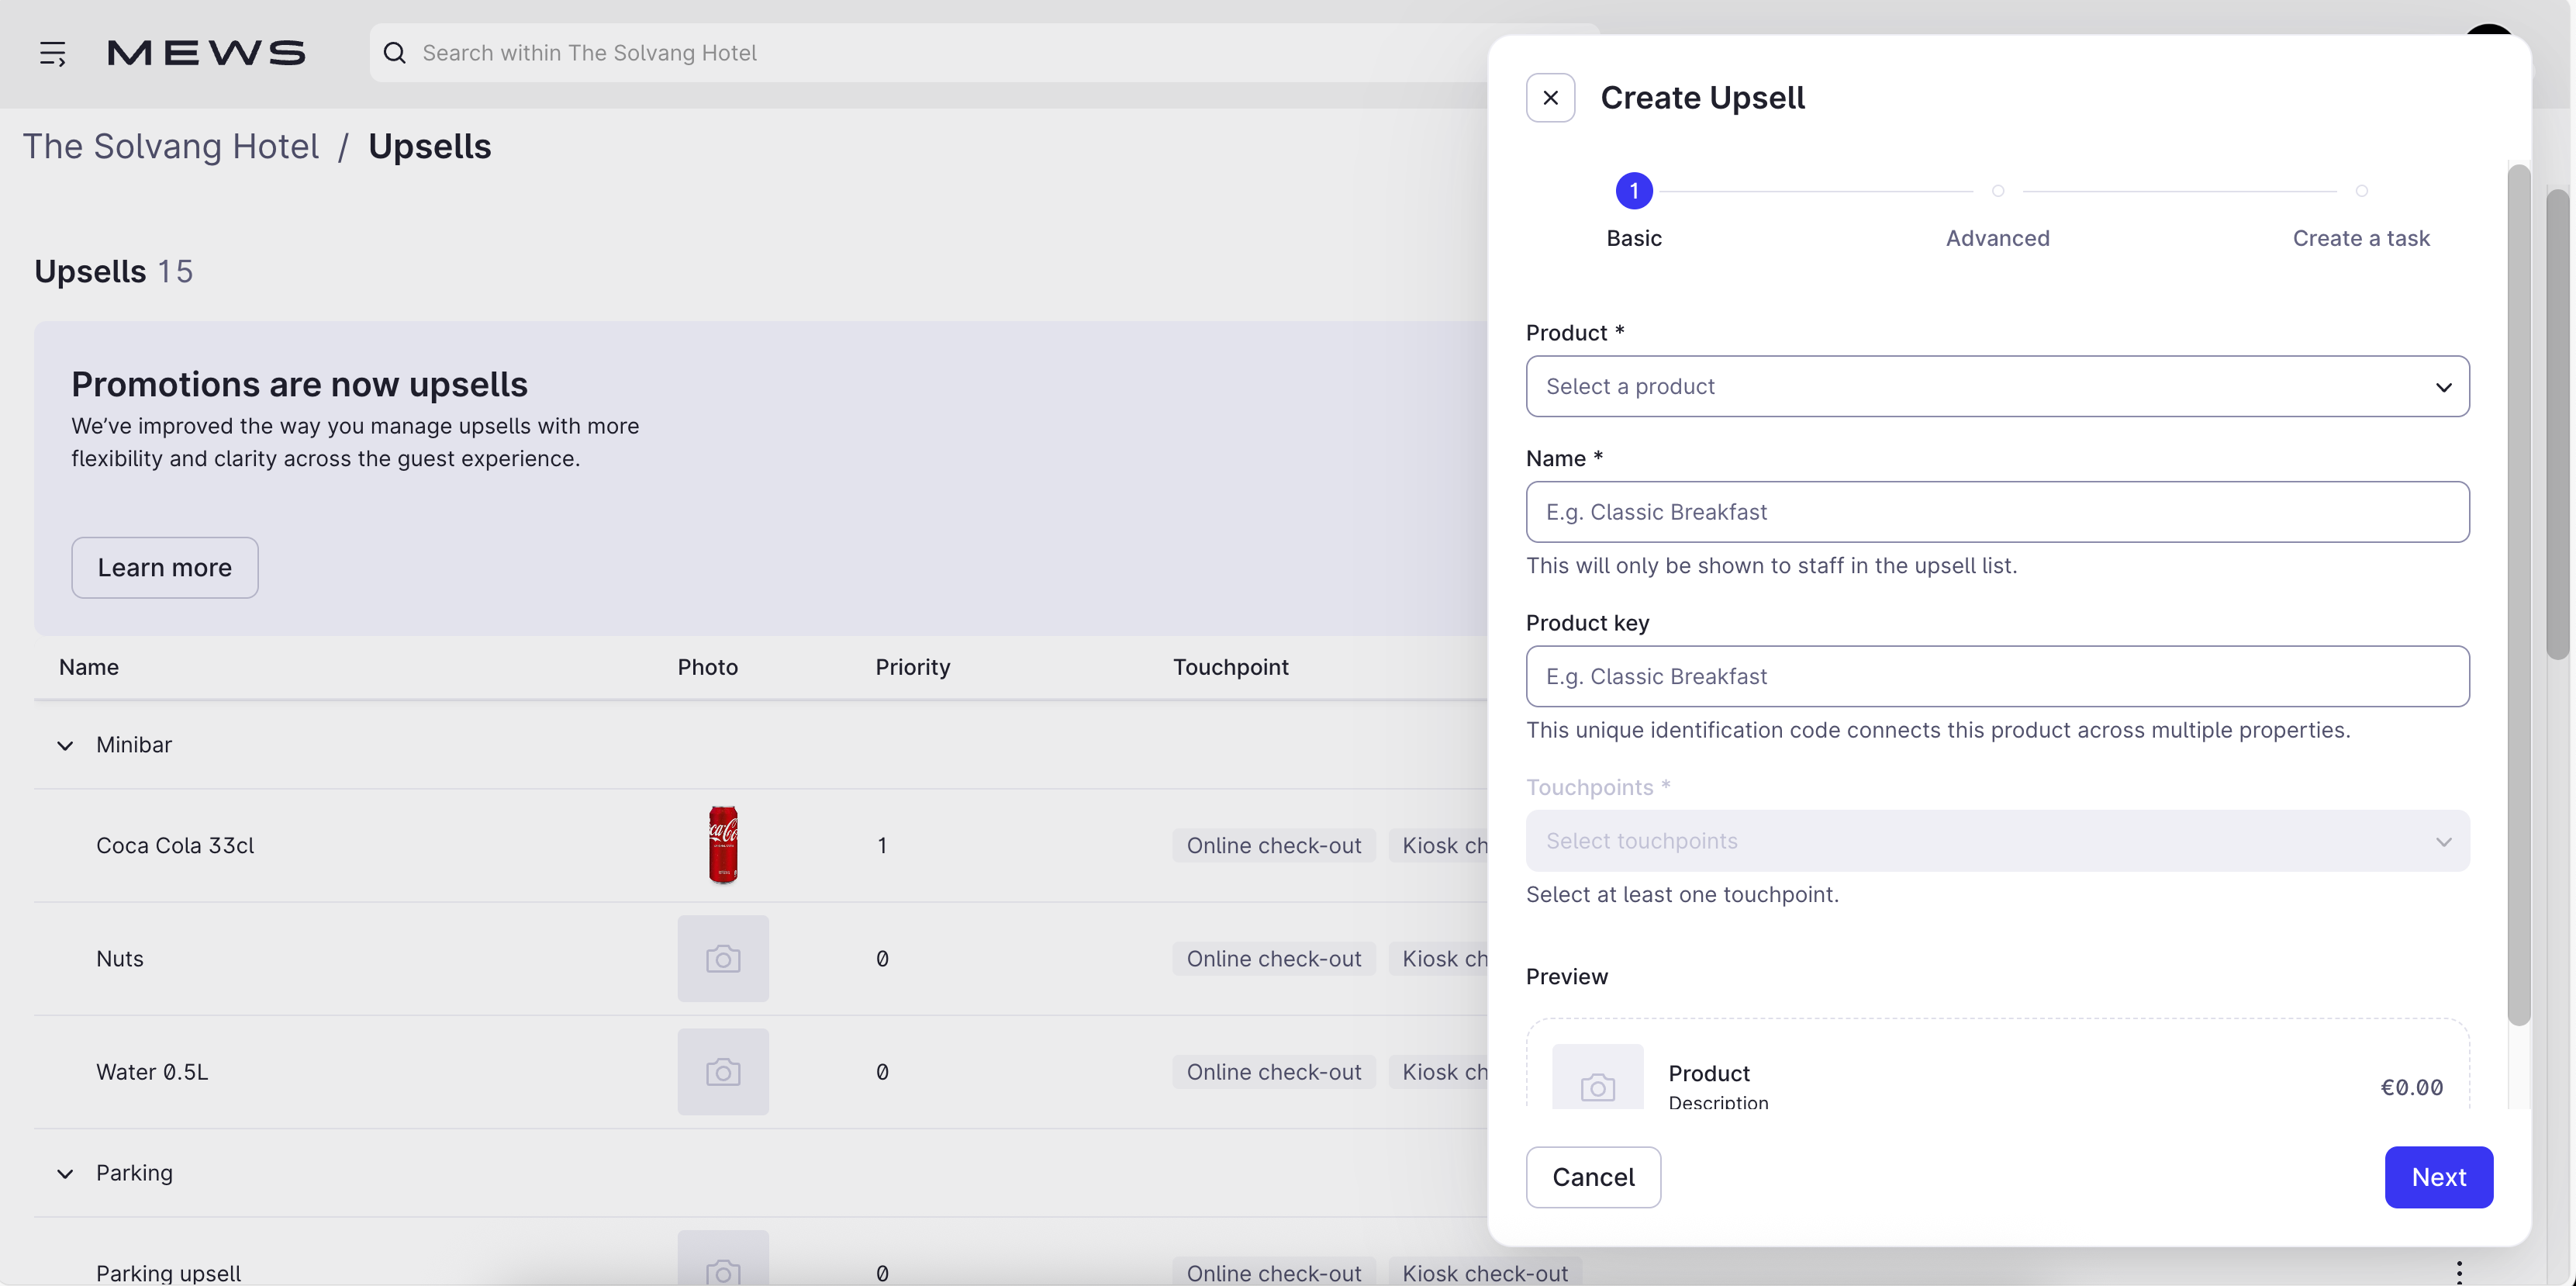Screen dimensions: 2576x1286
Task: Click the Coca Cola can photo
Action: coord(723,845)
